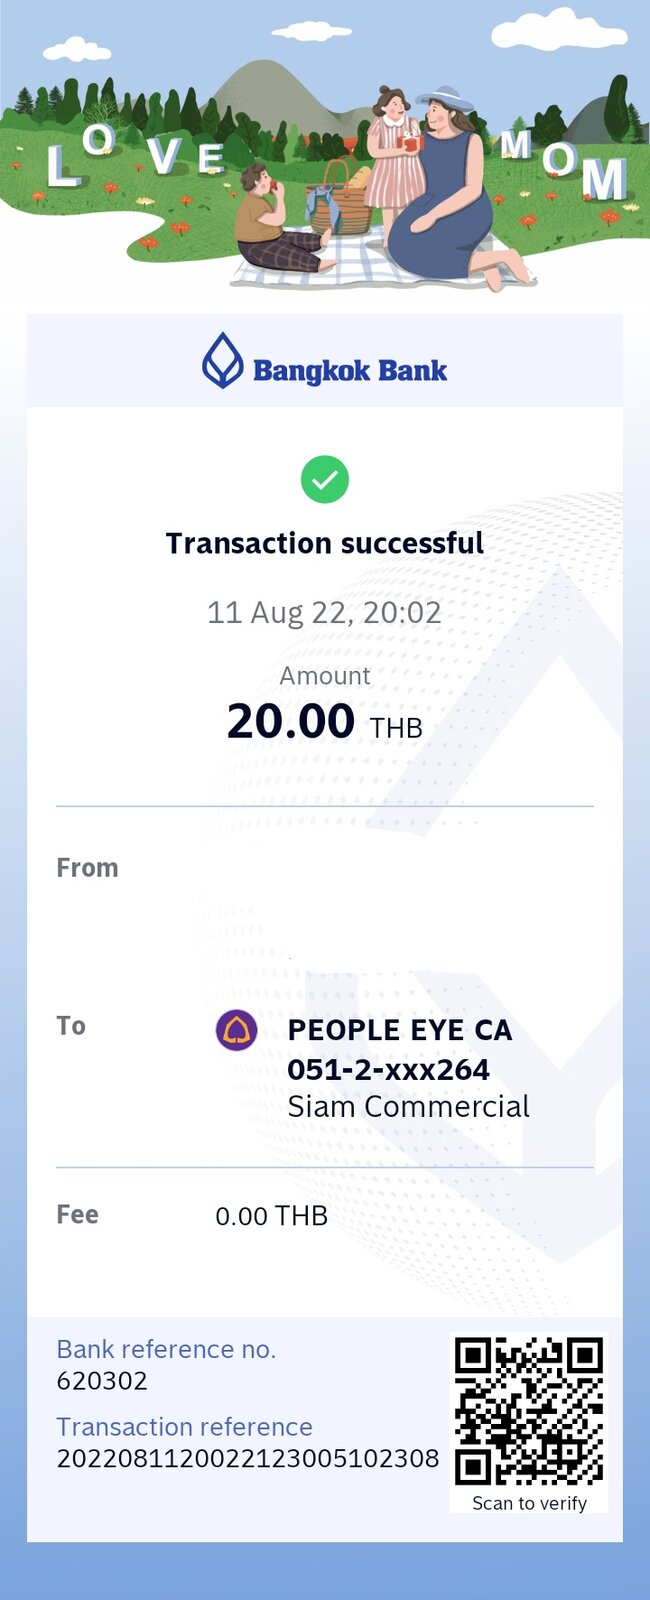Click the To label
Viewport: 650px width, 1600px height.
[71, 1026]
